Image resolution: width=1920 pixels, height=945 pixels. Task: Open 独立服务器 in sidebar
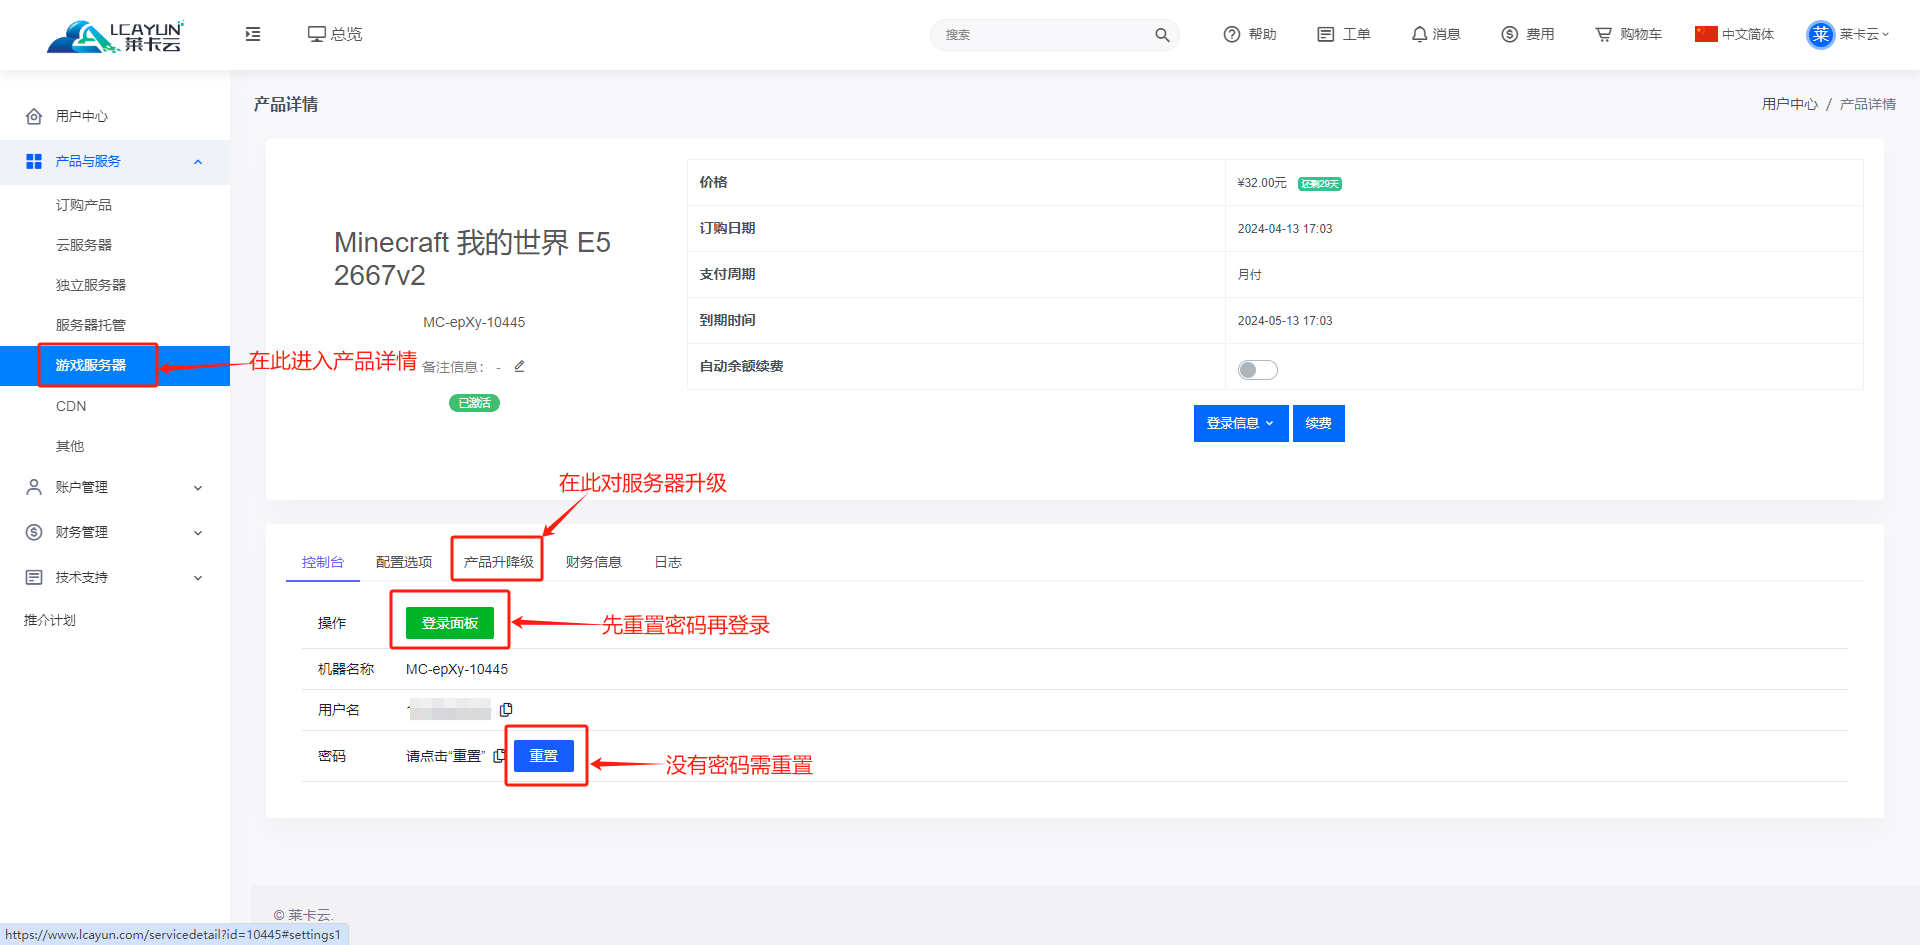click(x=91, y=285)
